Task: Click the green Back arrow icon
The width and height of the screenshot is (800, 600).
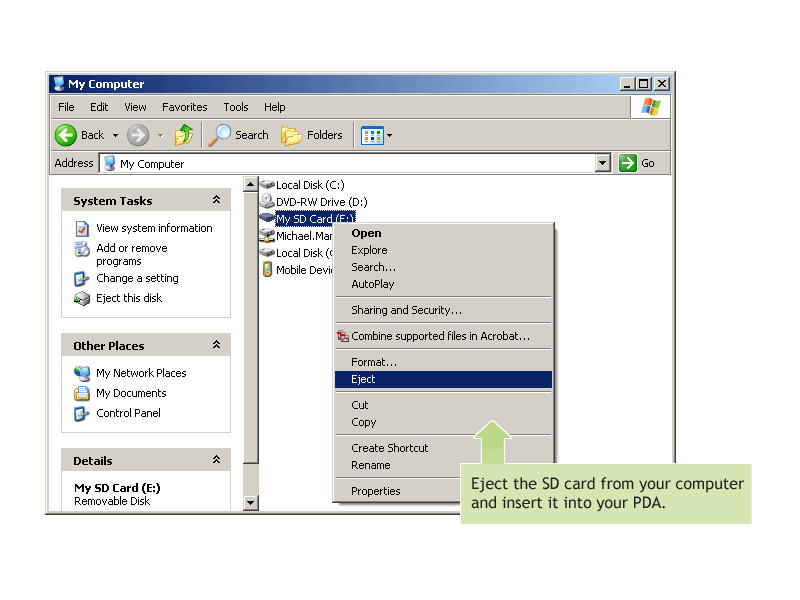Action: [x=66, y=135]
